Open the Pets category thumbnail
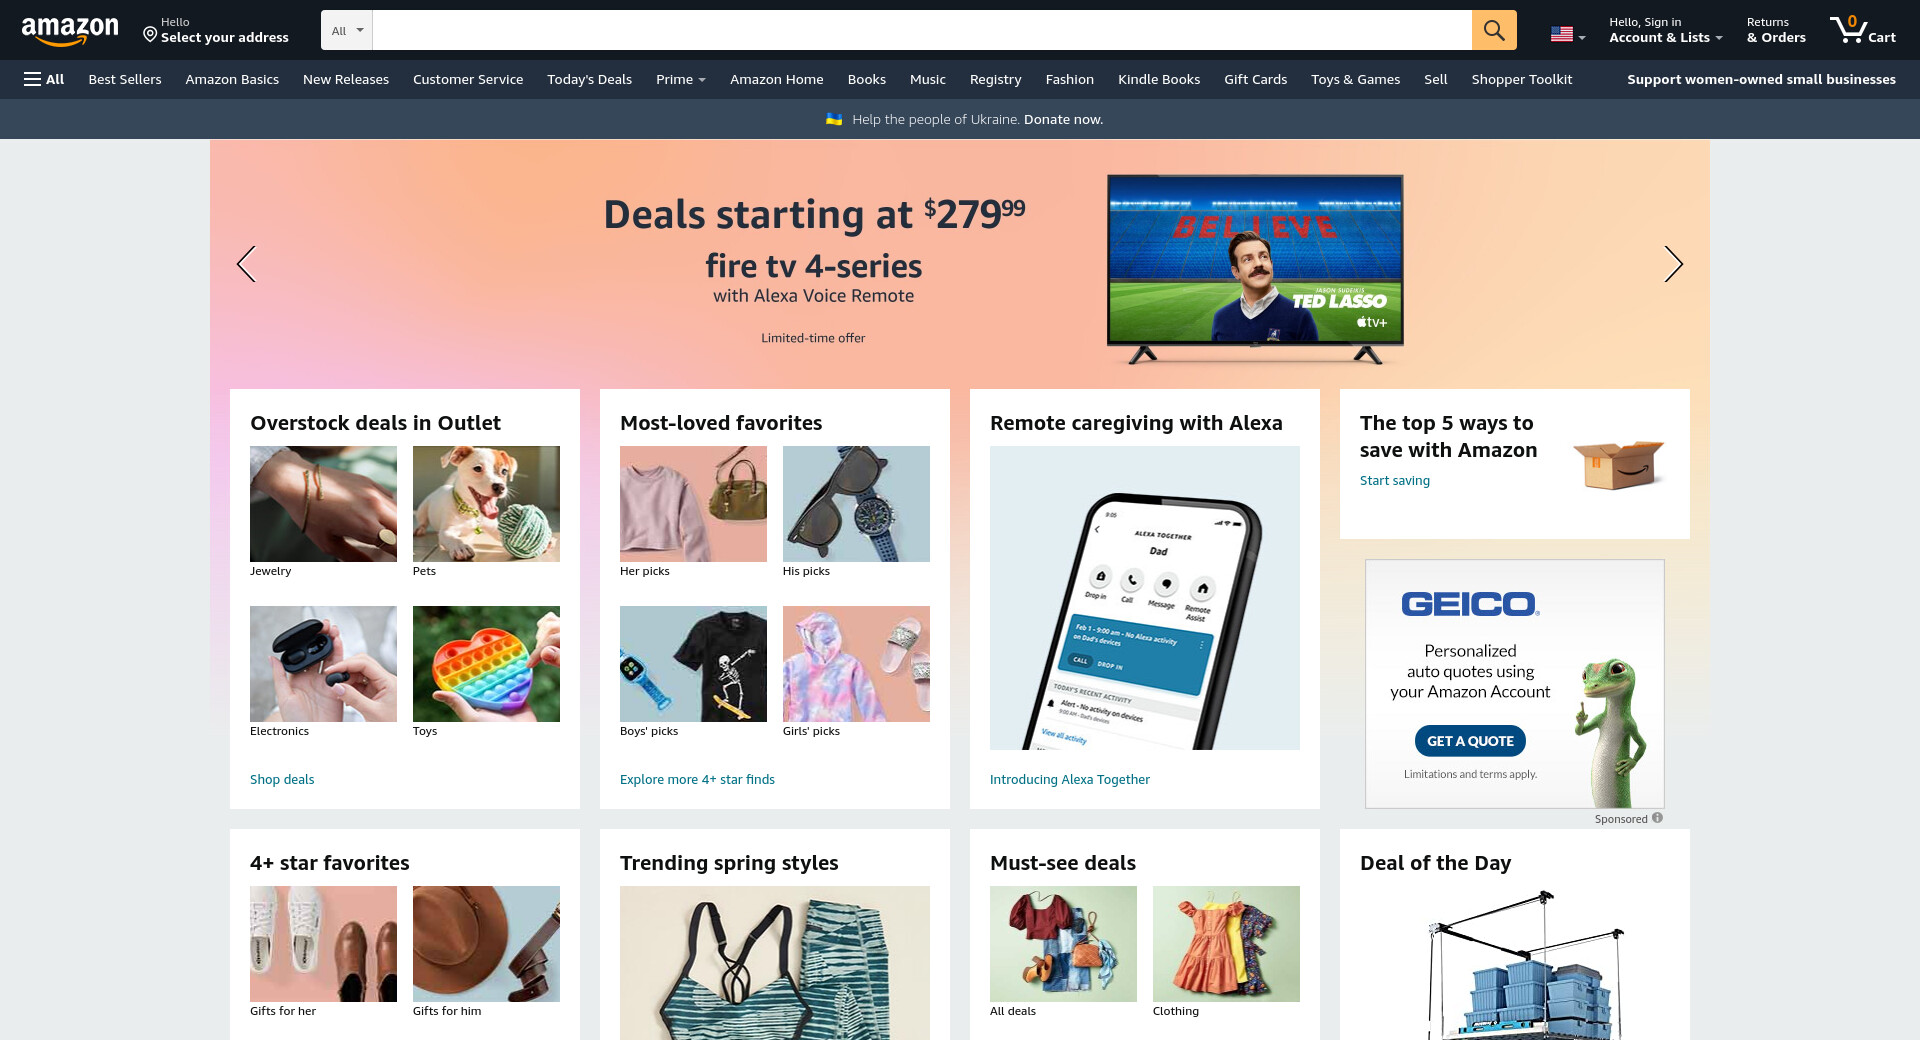The height and width of the screenshot is (1040, 1920). [x=486, y=504]
